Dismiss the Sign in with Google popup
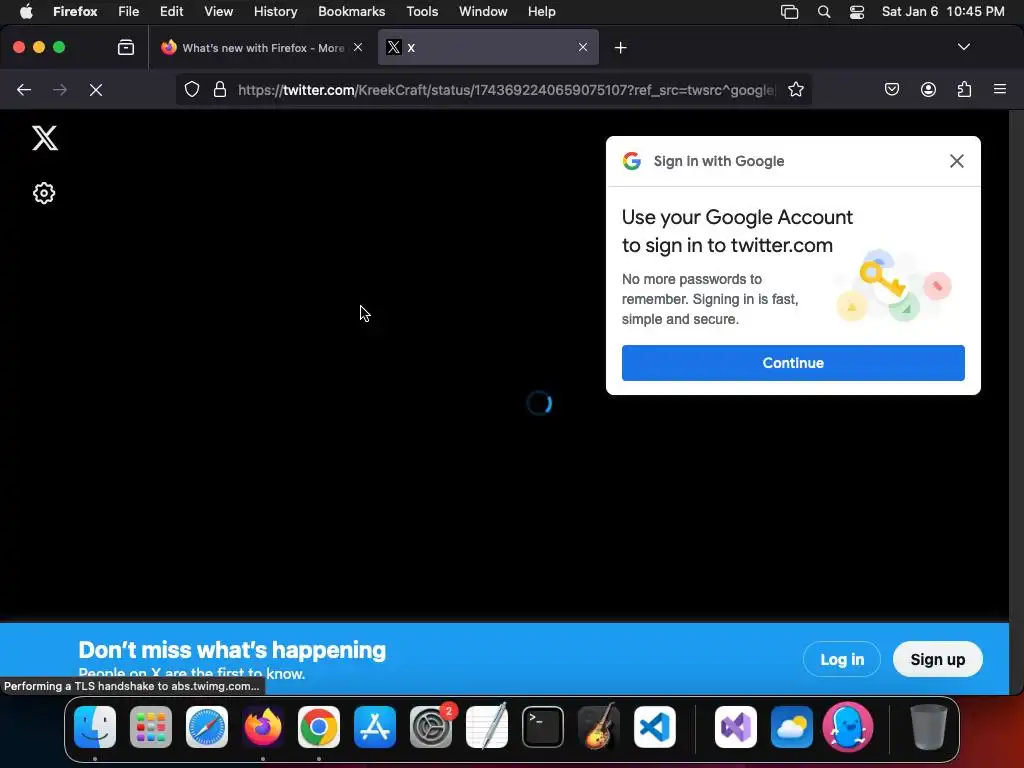This screenshot has height=768, width=1024. point(956,161)
